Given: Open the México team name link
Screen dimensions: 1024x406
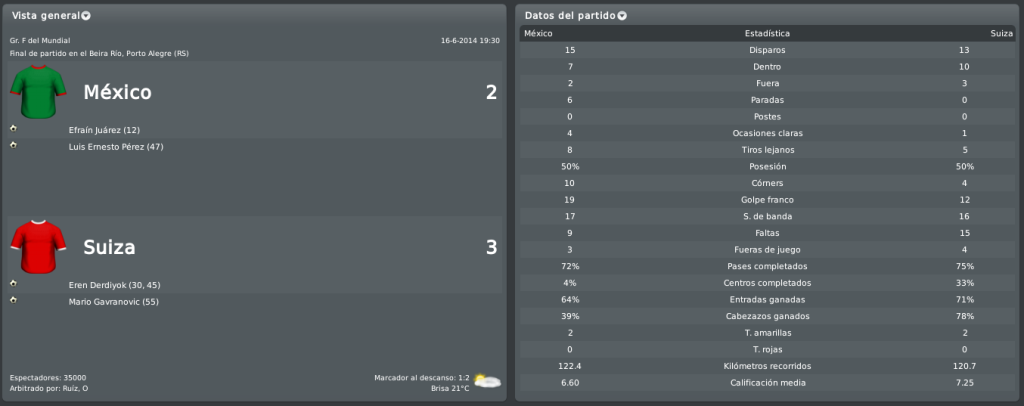Looking at the screenshot, I should tap(118, 93).
